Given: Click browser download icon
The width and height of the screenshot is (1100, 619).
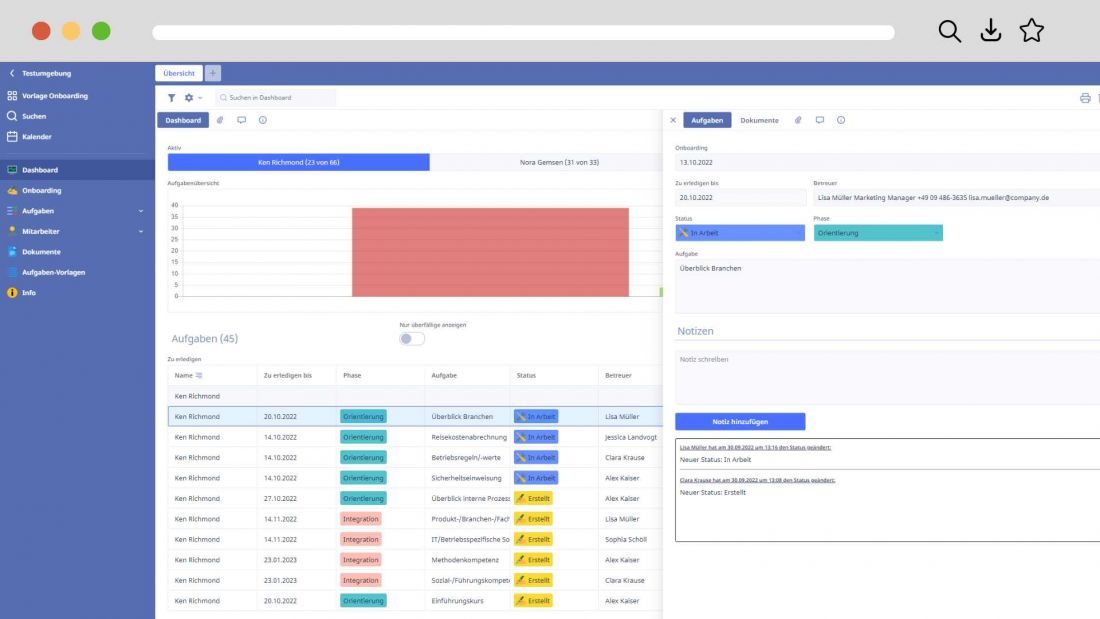Looking at the screenshot, I should pos(990,31).
